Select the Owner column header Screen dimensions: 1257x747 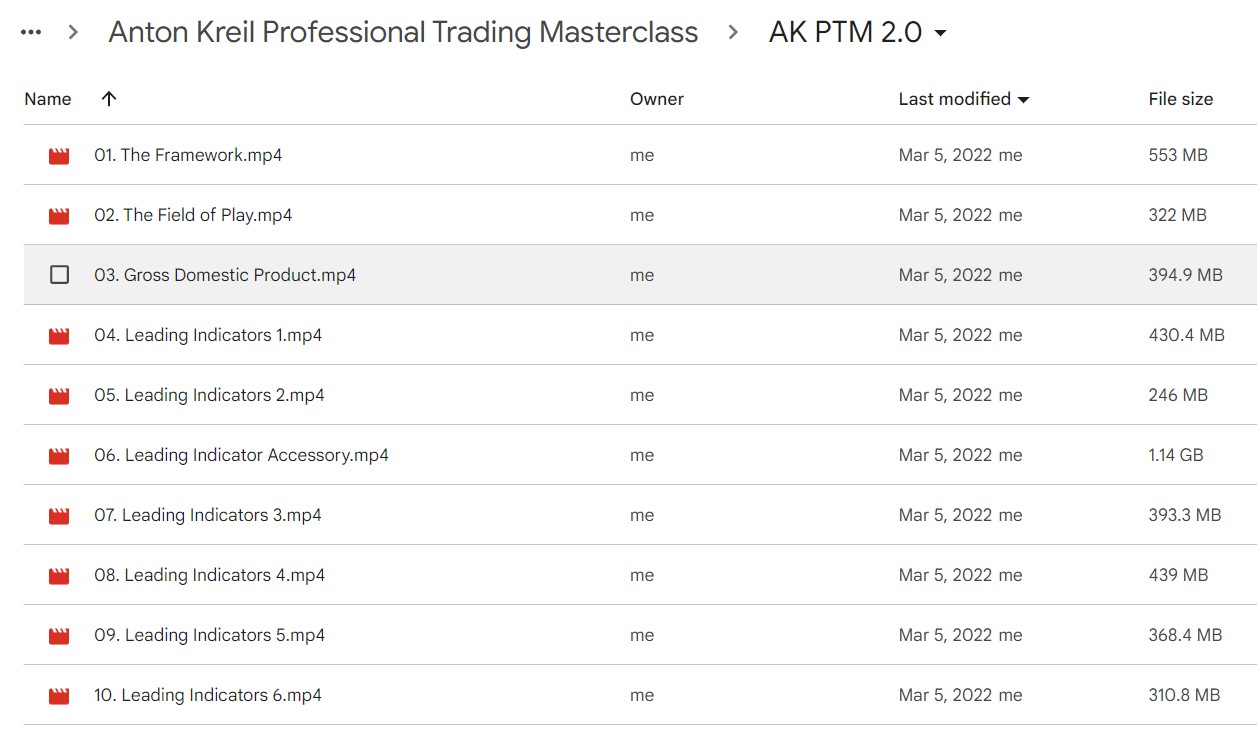pyautogui.click(x=656, y=99)
